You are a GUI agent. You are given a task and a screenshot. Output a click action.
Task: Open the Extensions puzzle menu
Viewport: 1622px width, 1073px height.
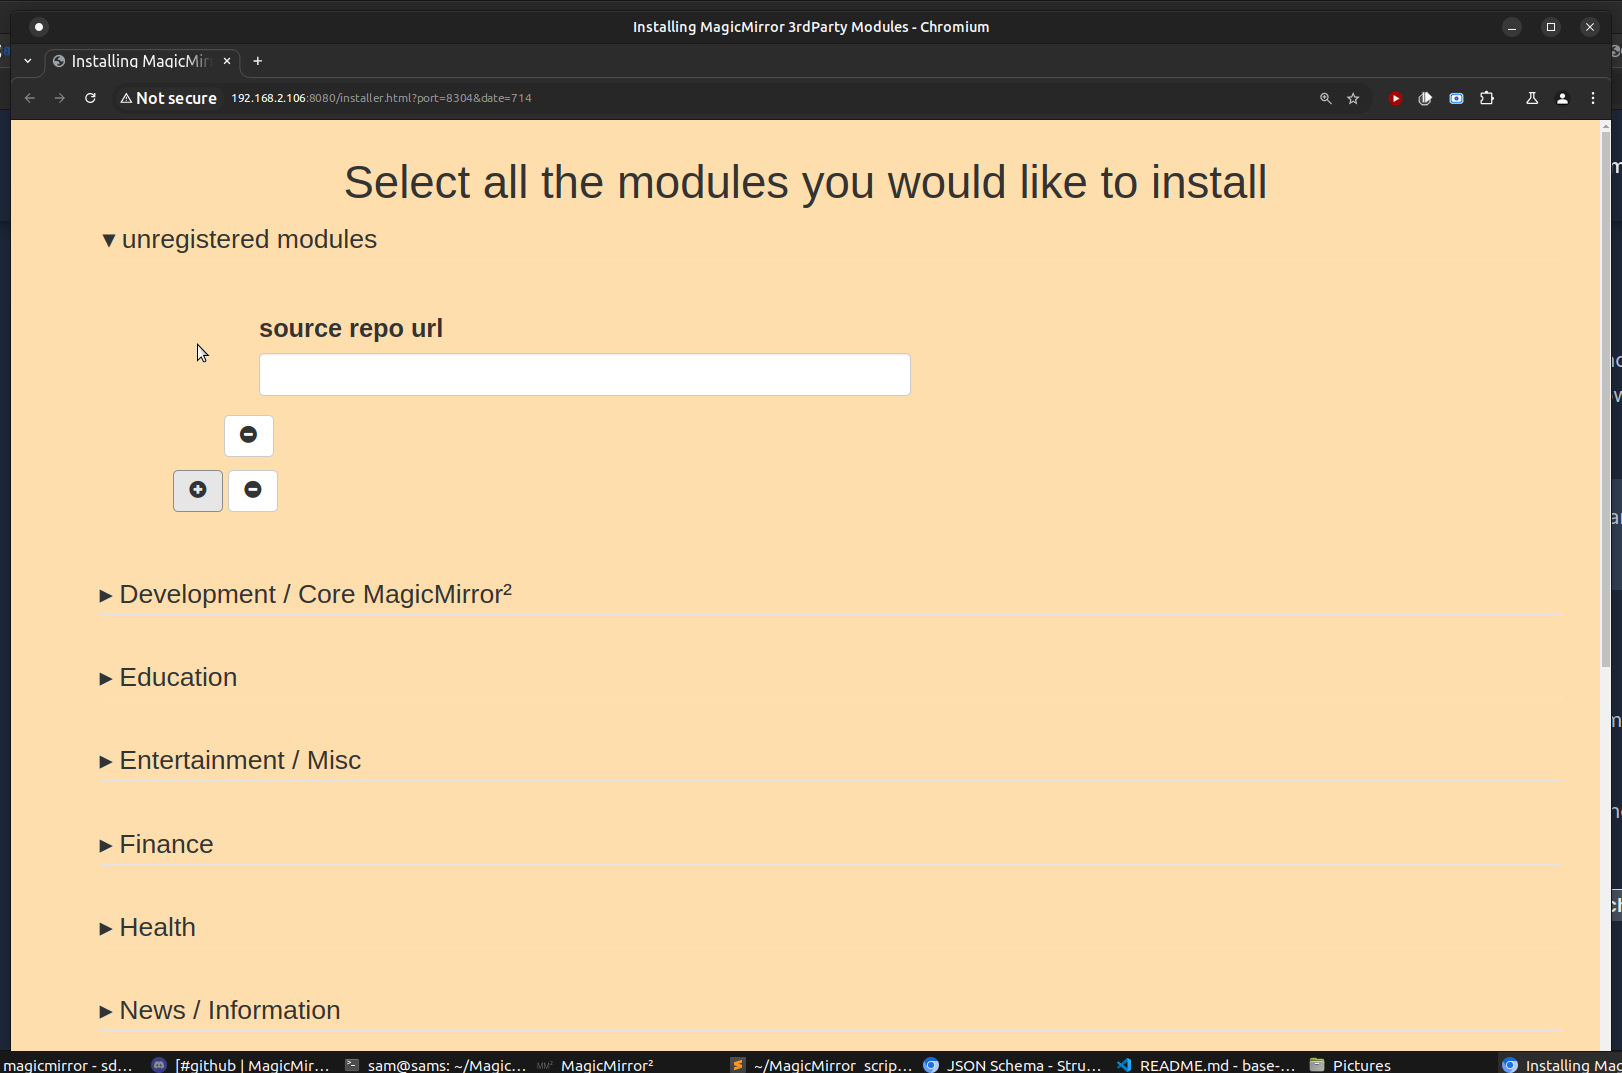(x=1487, y=98)
